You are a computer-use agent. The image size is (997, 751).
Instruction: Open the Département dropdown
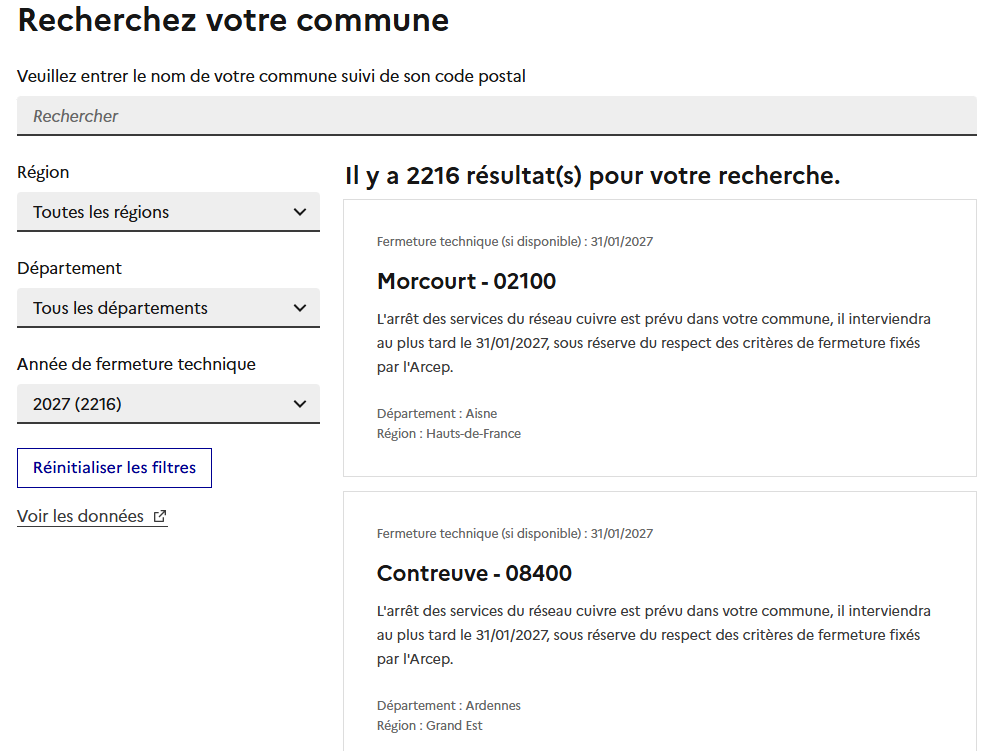point(168,308)
